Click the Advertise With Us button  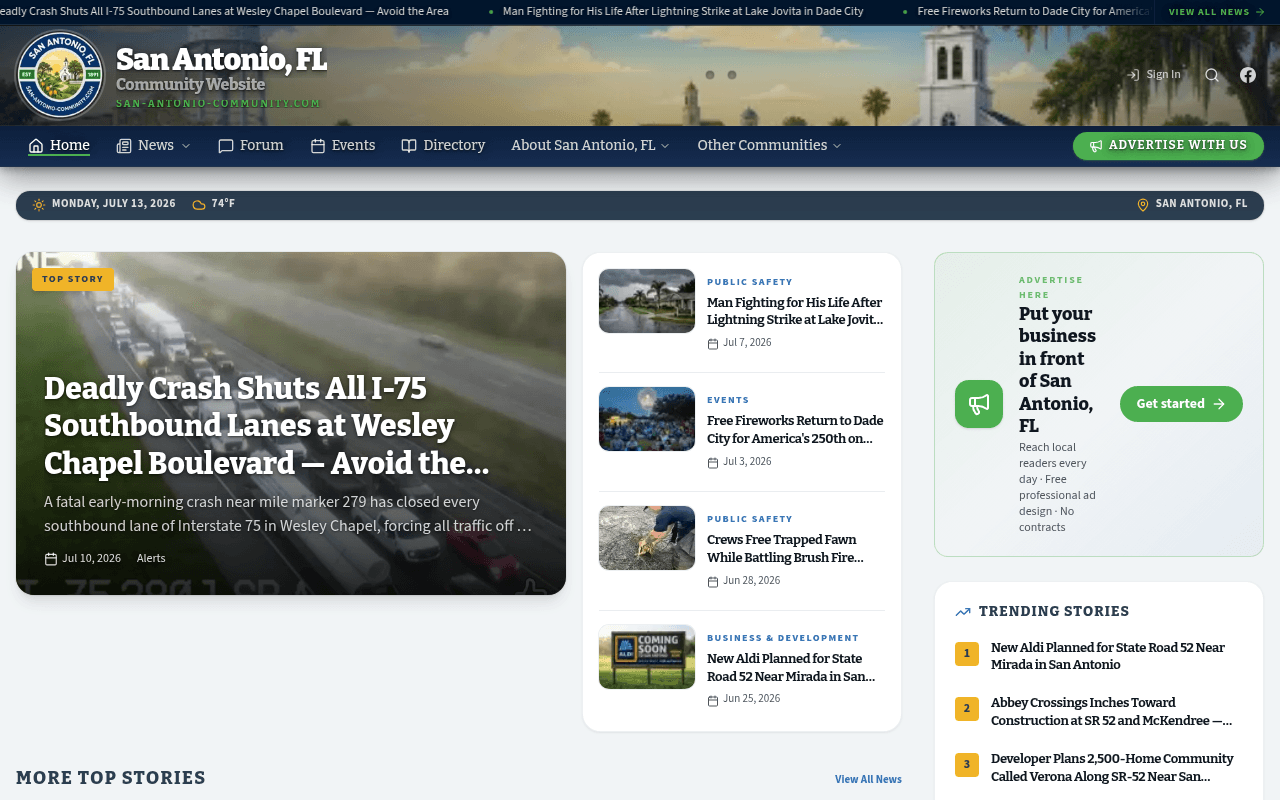click(1168, 146)
